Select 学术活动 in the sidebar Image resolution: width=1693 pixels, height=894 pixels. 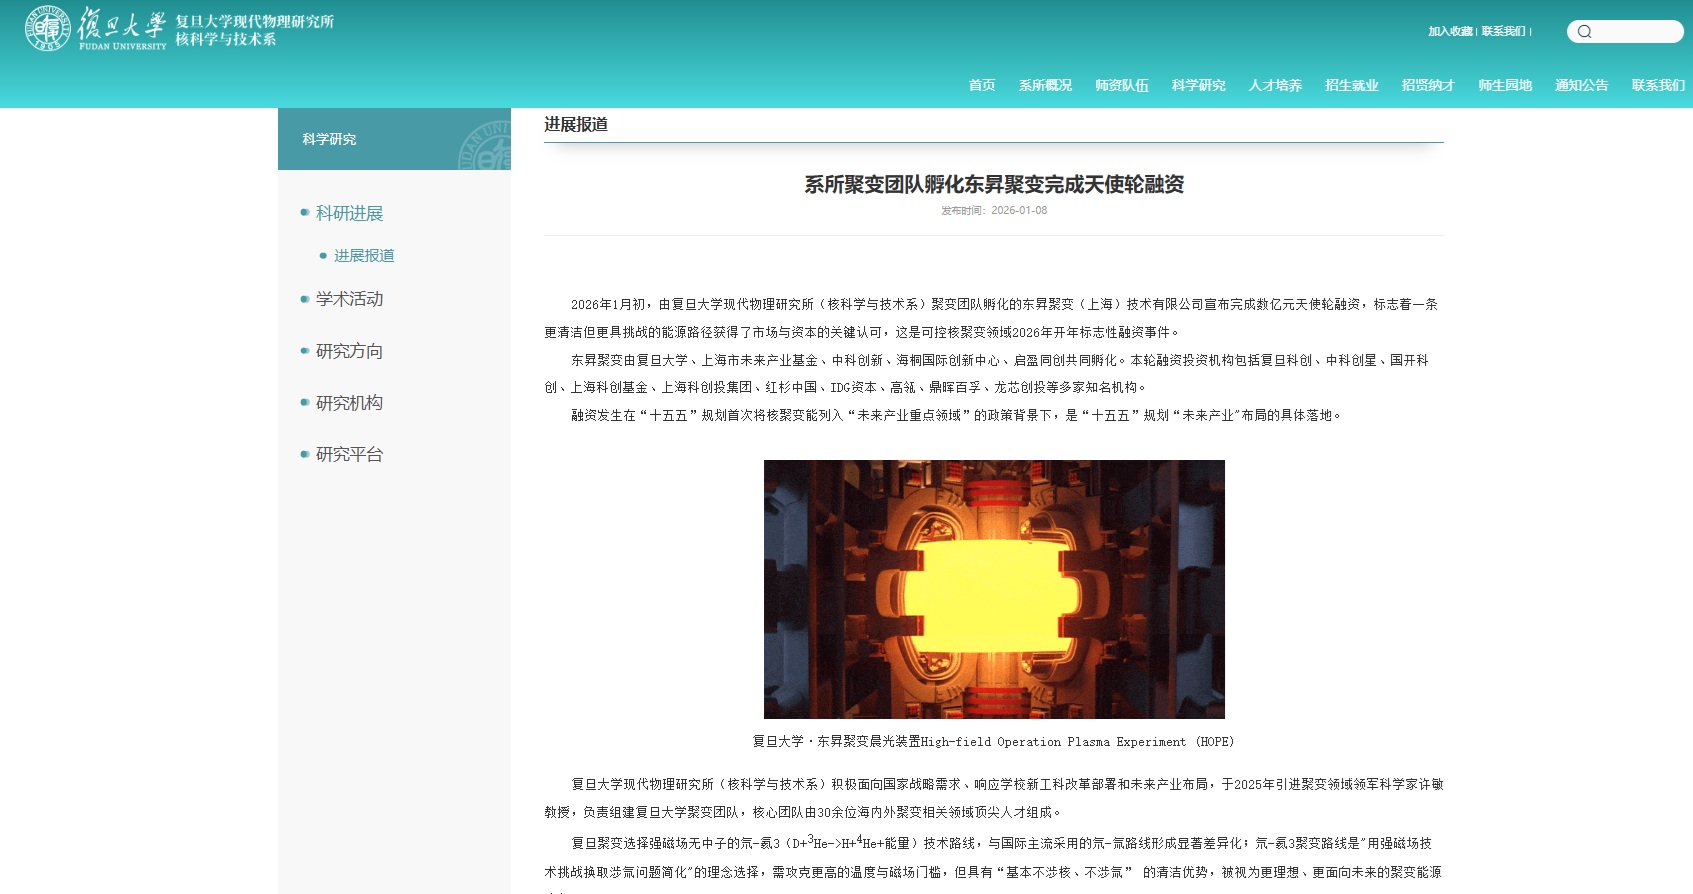click(349, 299)
